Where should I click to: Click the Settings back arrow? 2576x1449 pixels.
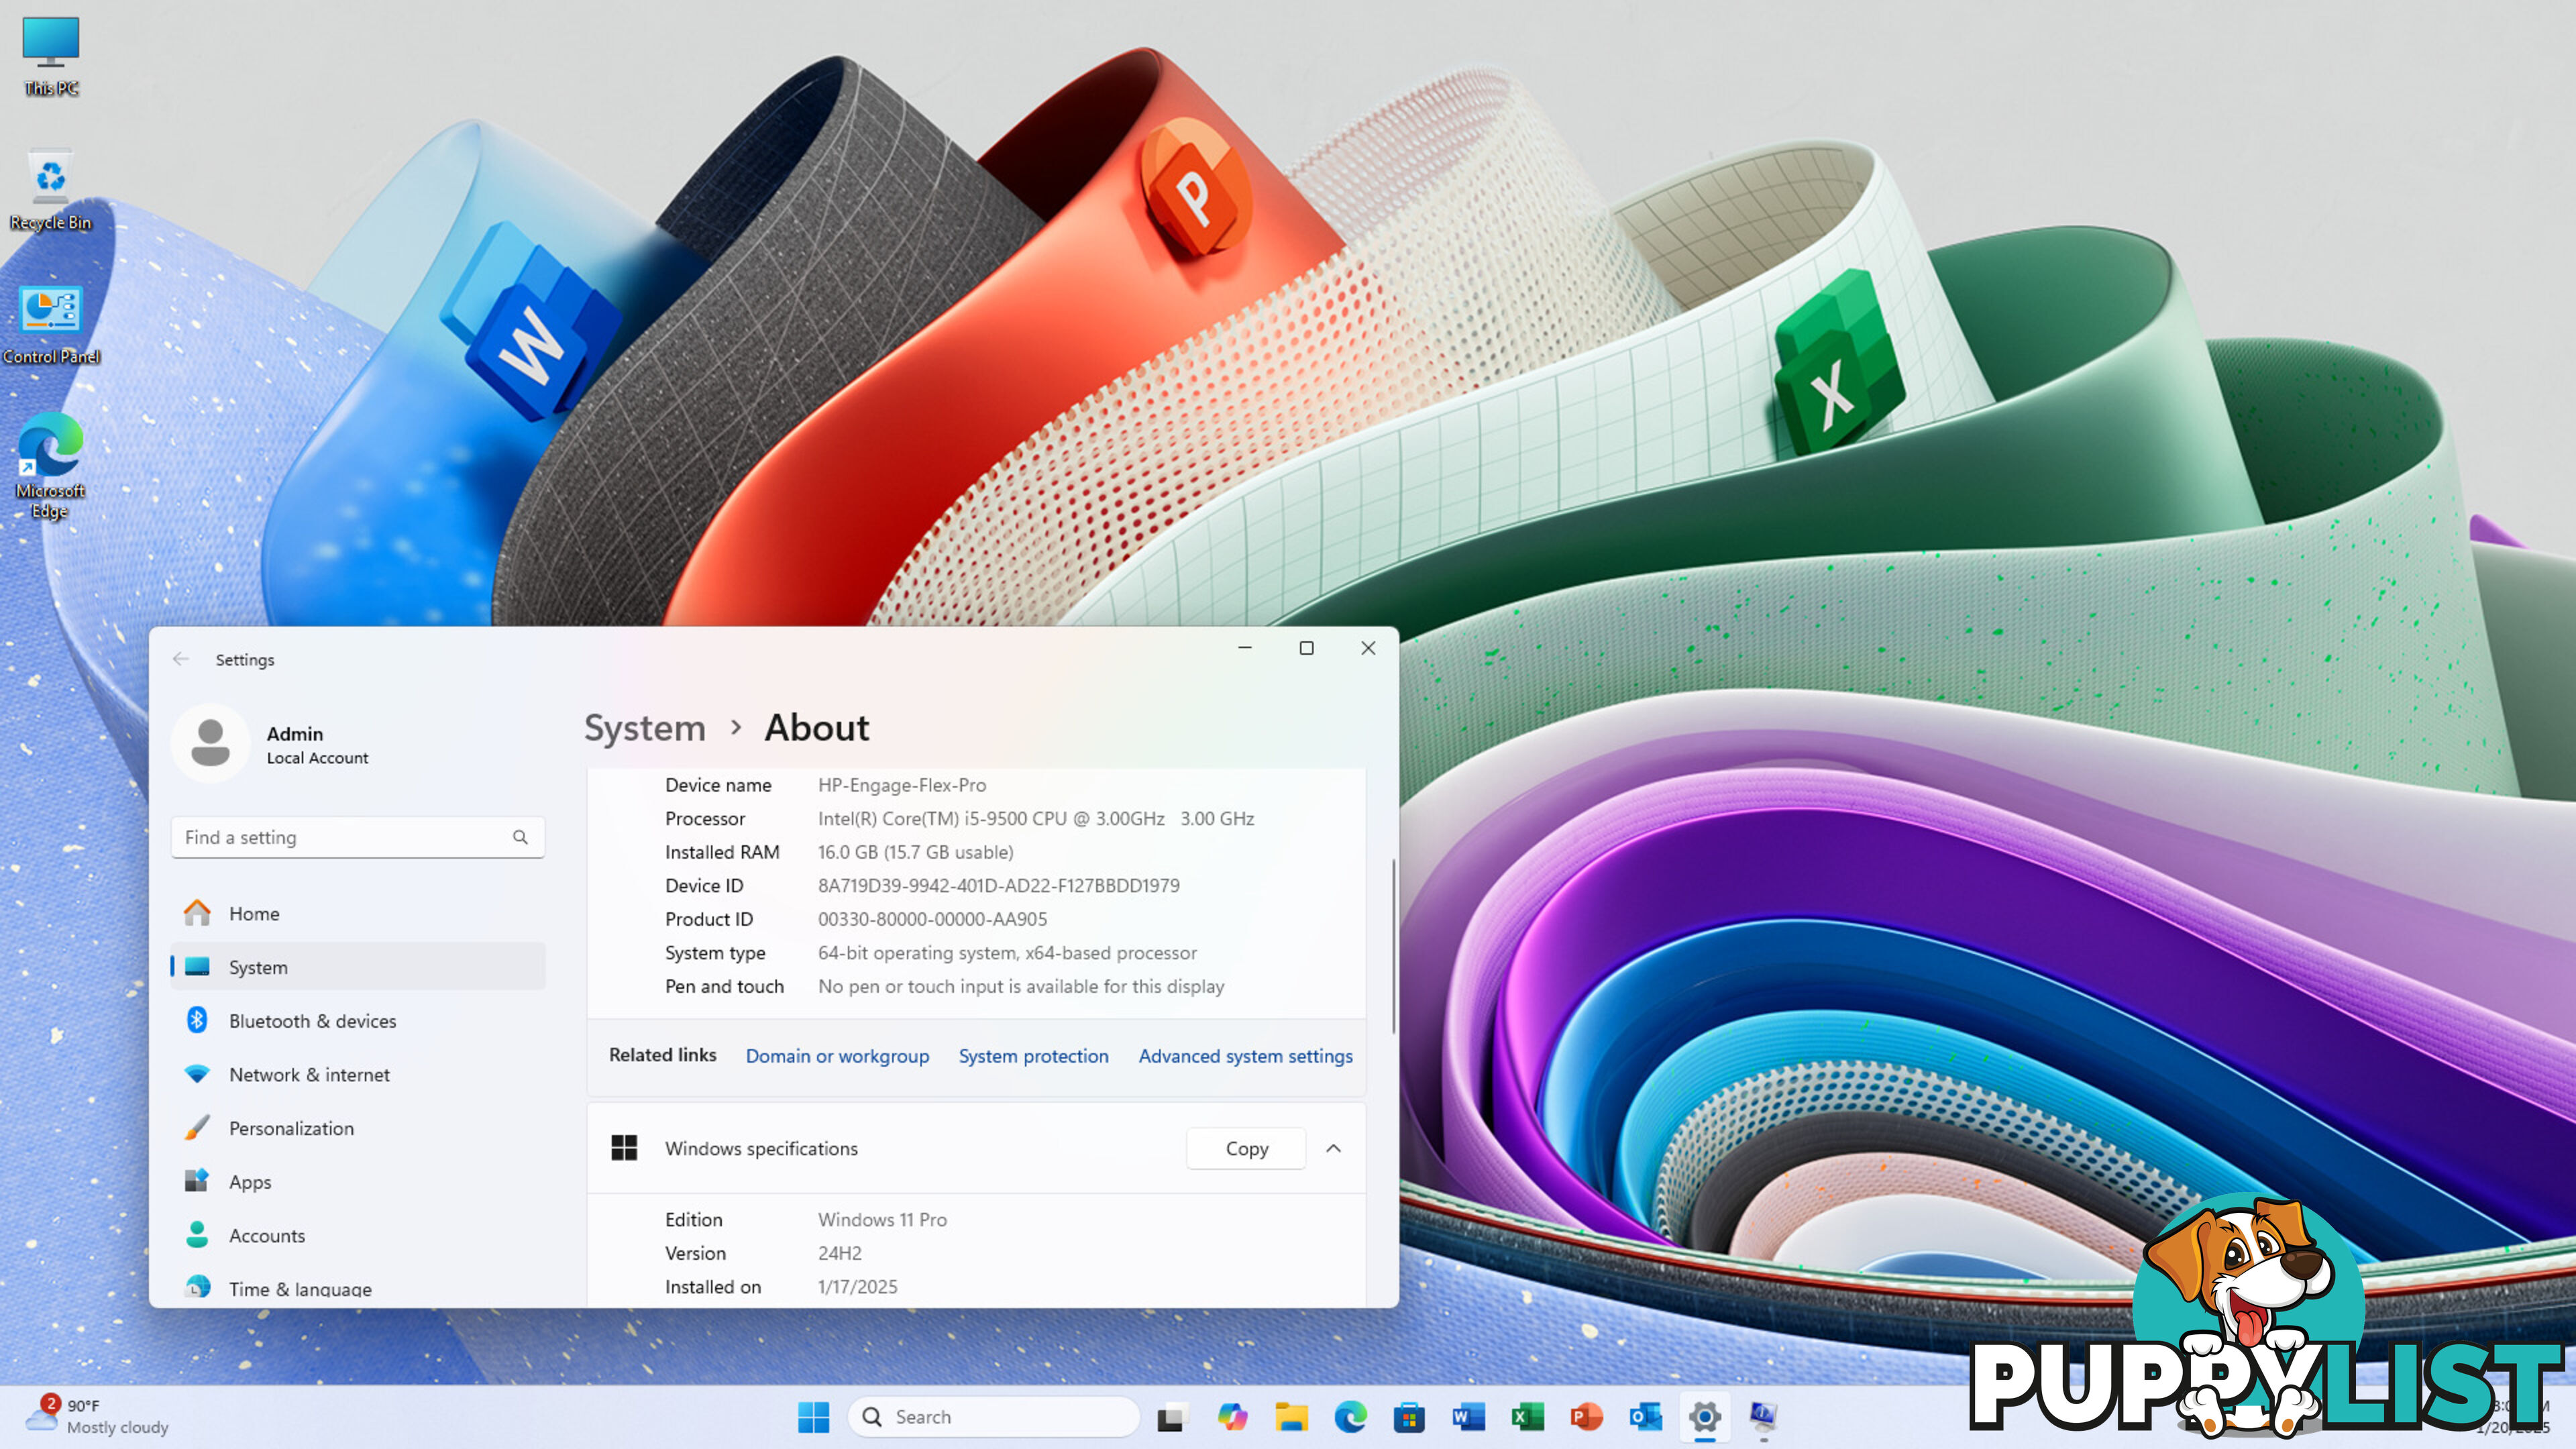pos(181,659)
